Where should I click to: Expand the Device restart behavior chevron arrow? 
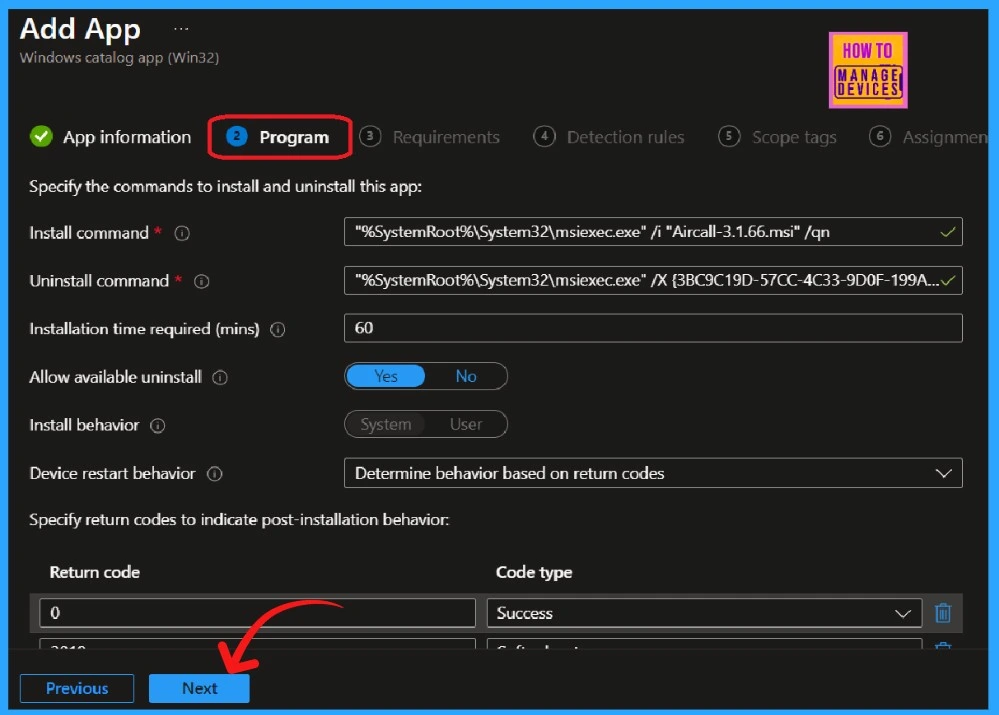click(x=944, y=473)
